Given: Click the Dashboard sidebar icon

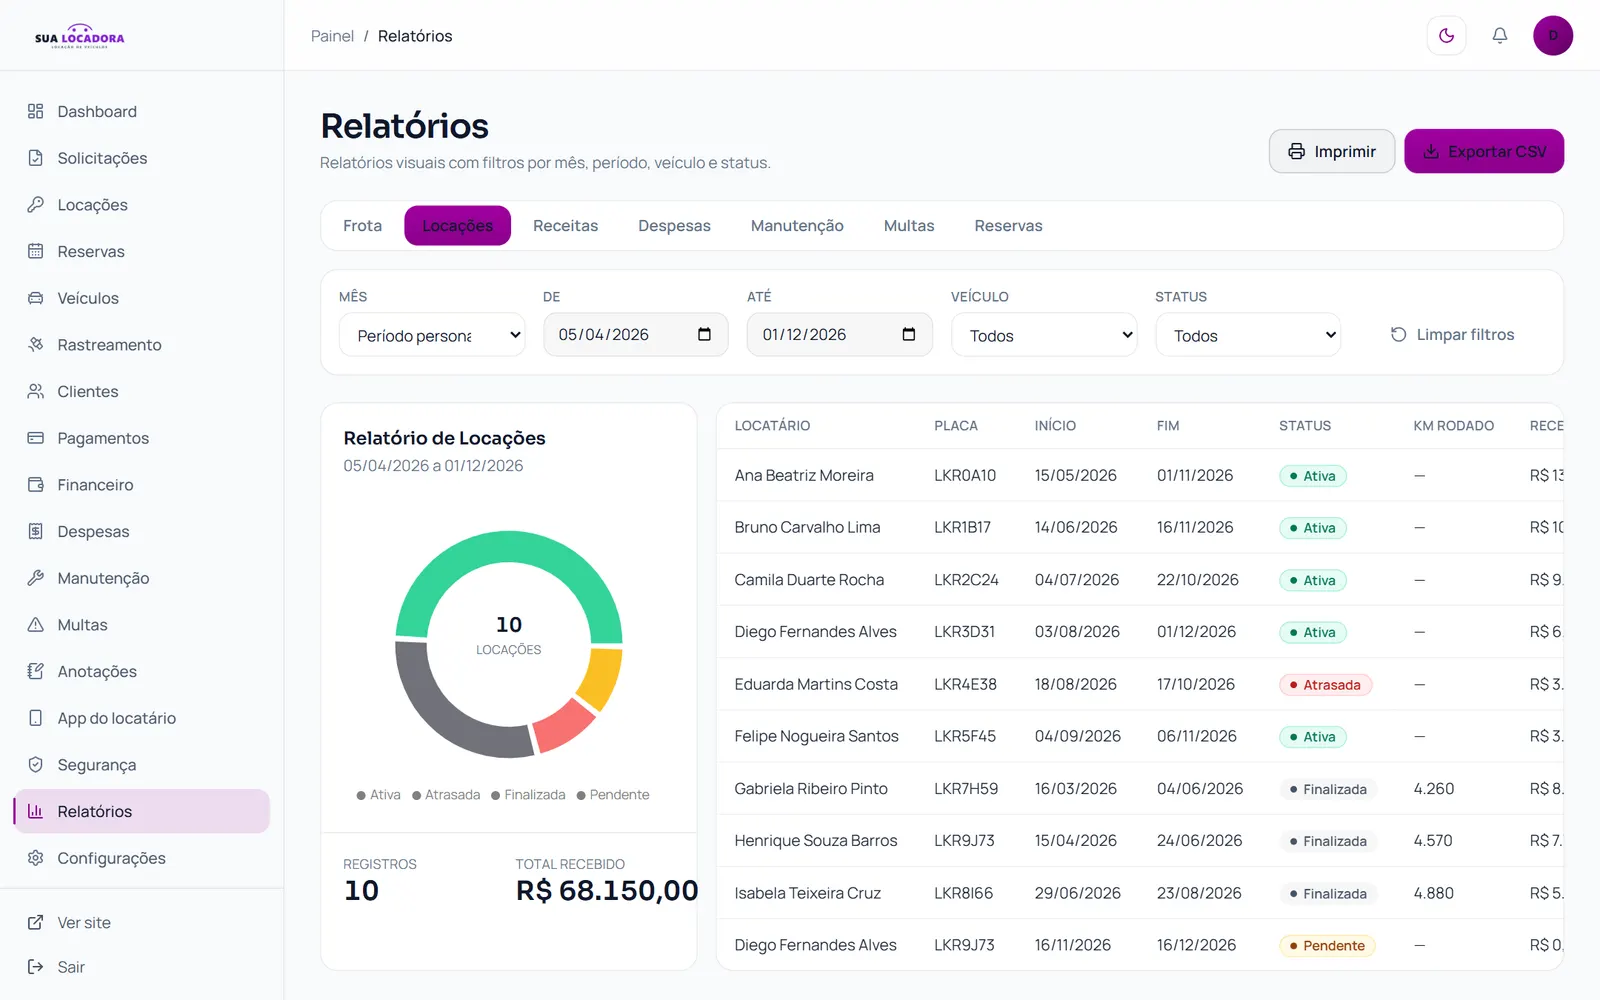Looking at the screenshot, I should [36, 112].
